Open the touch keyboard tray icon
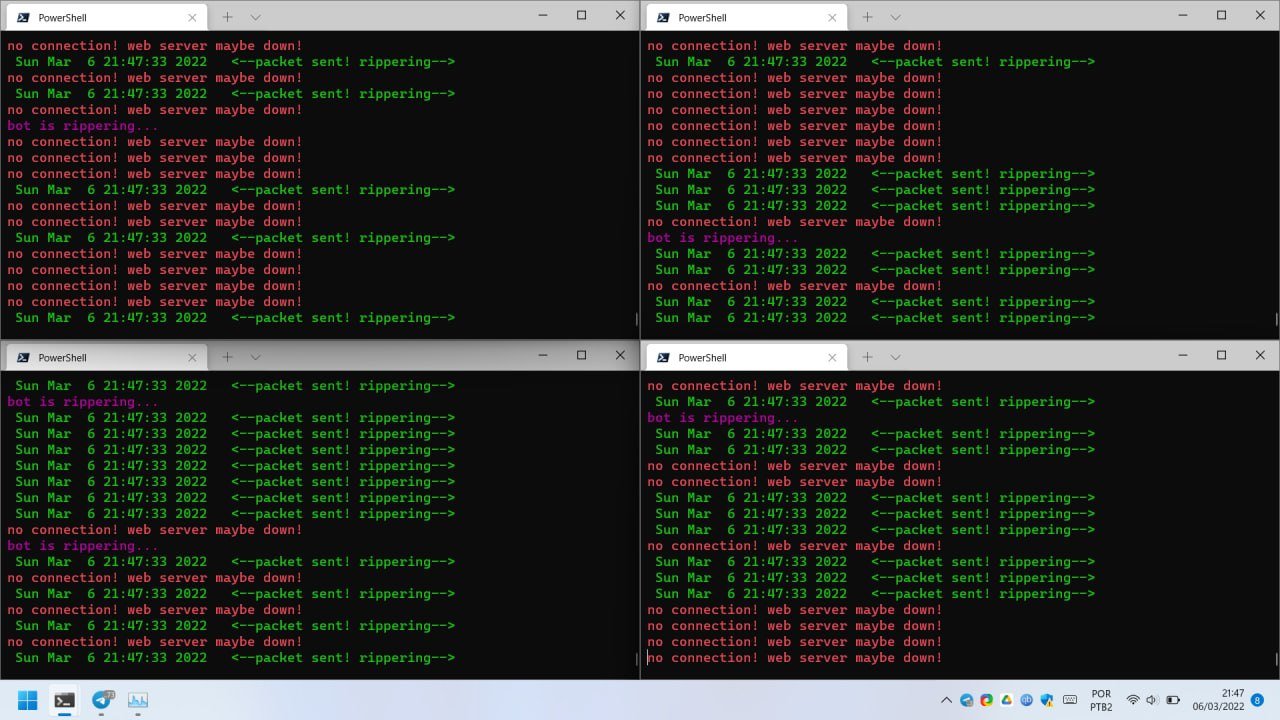 pos(1070,700)
